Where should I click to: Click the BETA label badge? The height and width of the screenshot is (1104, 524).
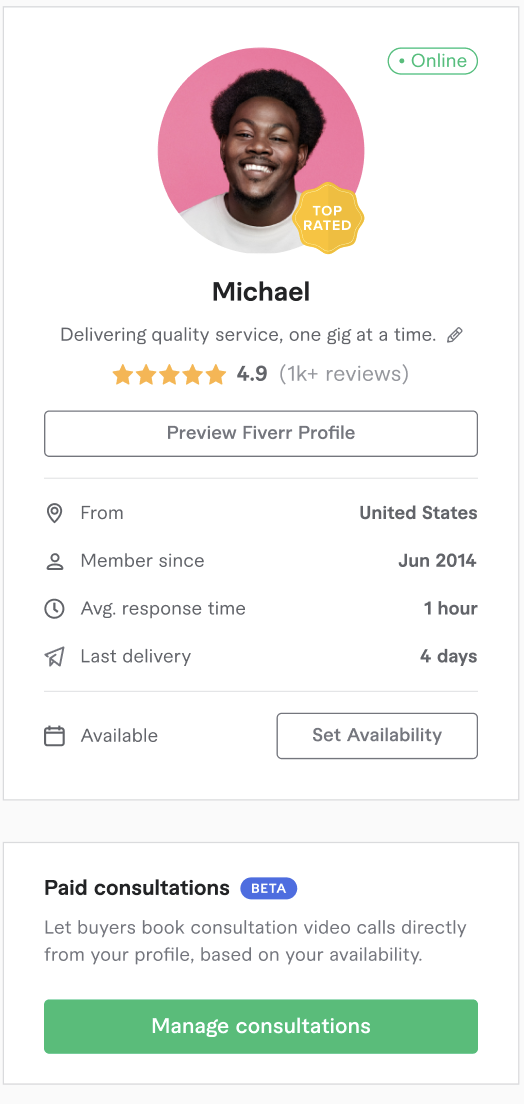click(x=268, y=888)
